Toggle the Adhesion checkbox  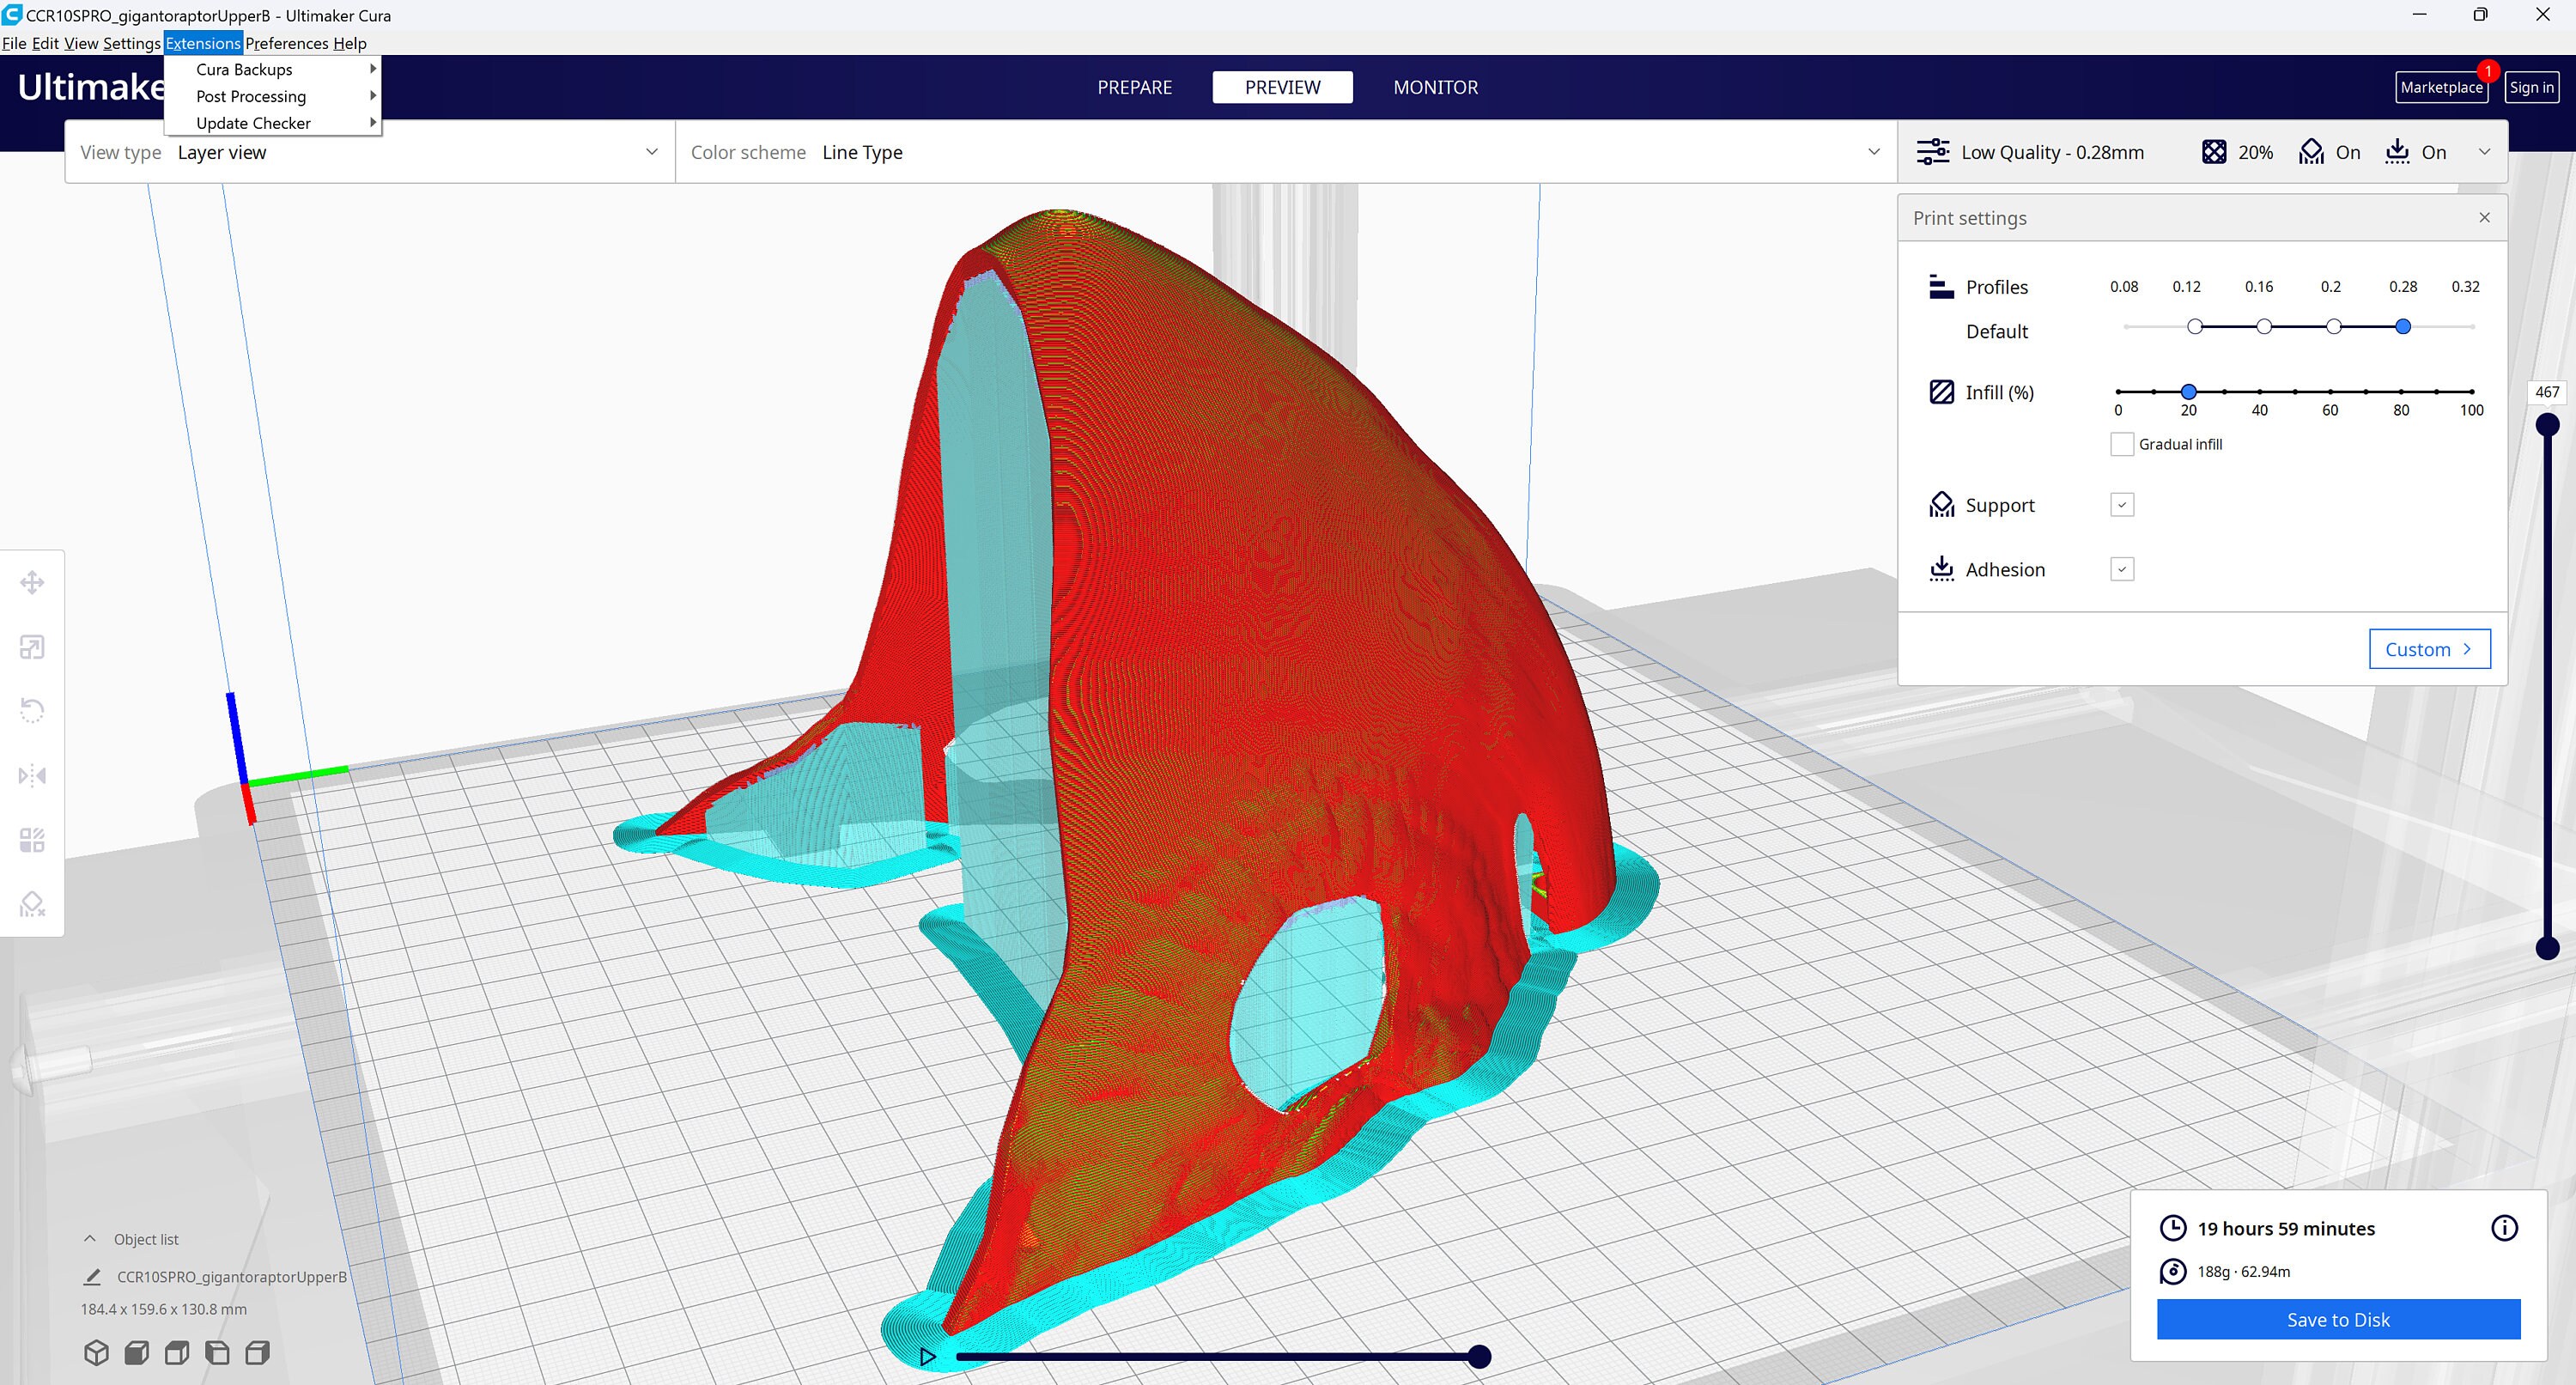[2122, 569]
